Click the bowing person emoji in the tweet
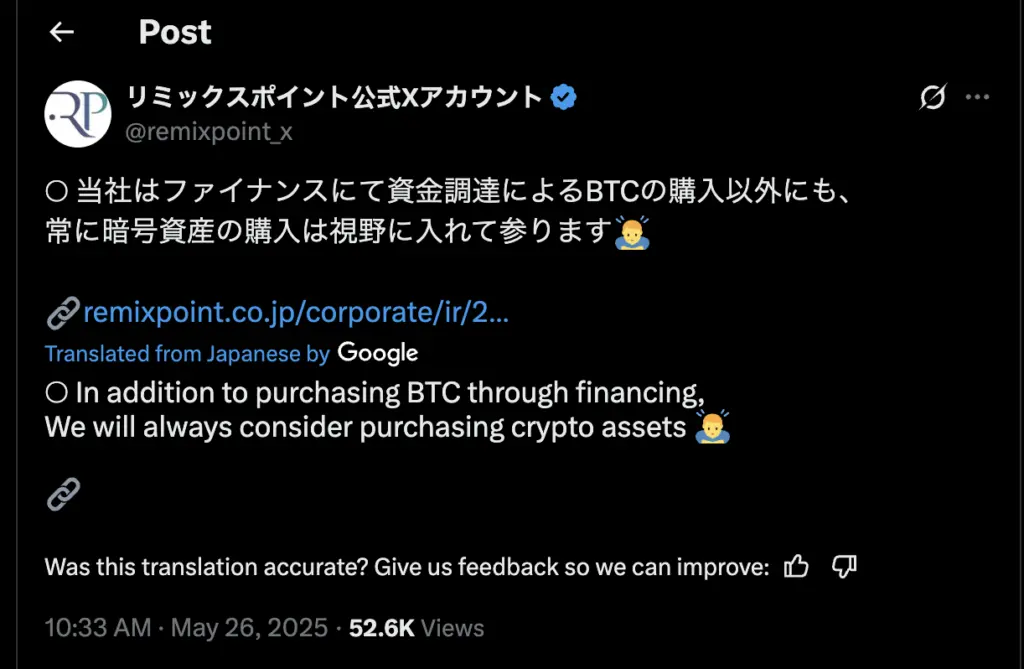Viewport: 1024px width, 669px height. tap(633, 232)
